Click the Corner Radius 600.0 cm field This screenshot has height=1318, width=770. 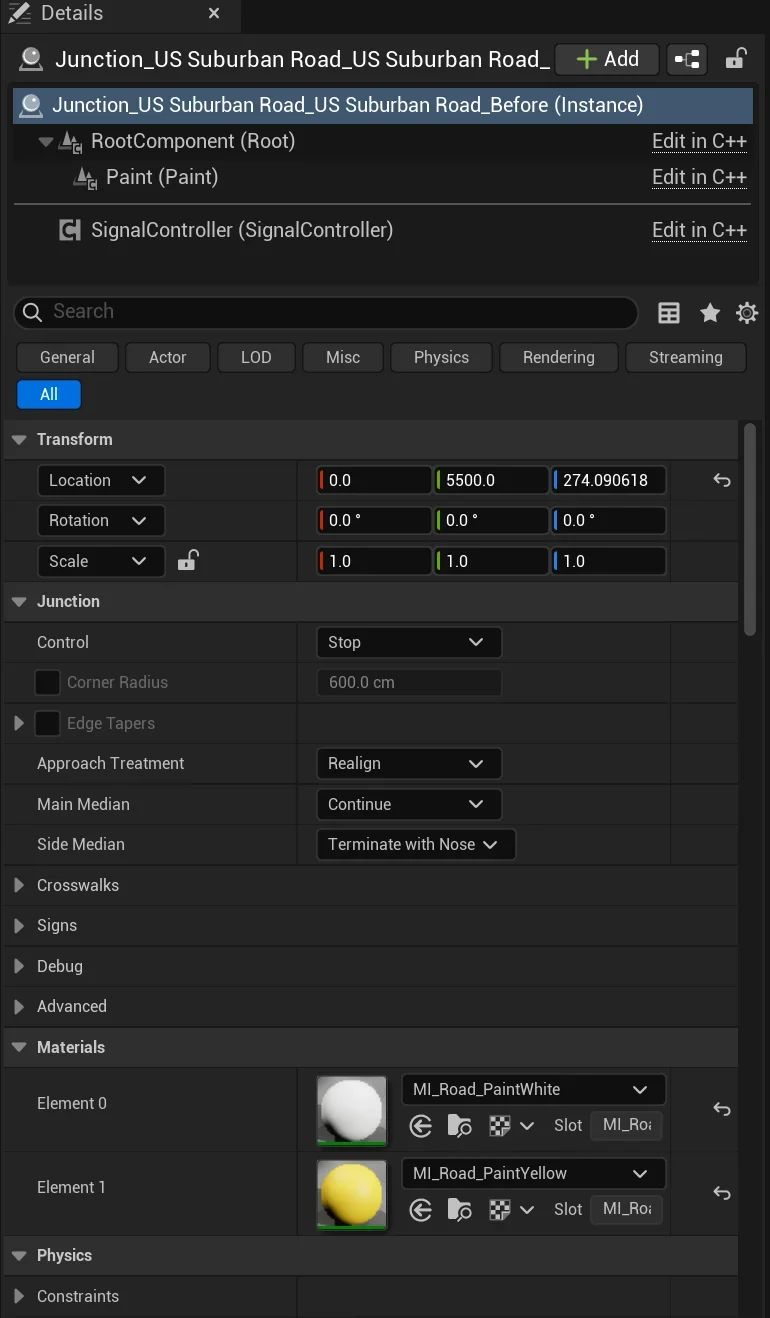coord(408,682)
